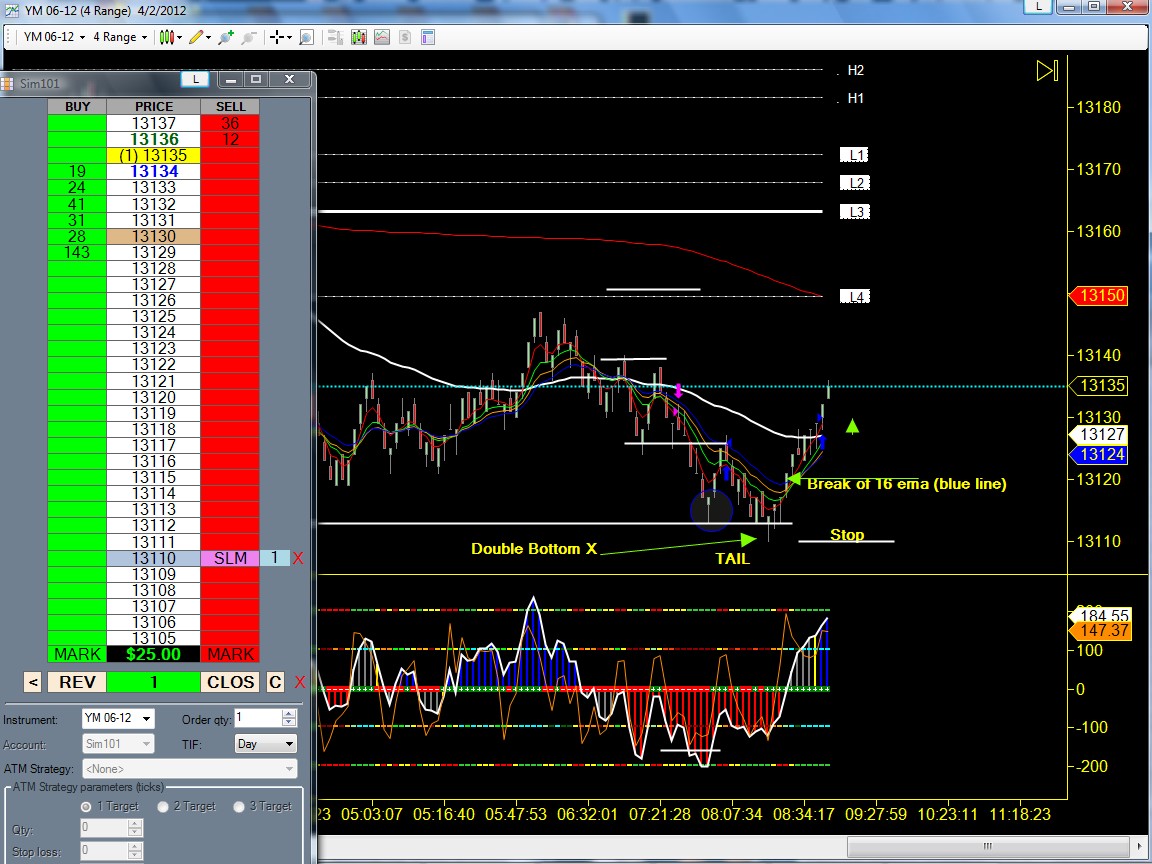Select the 1 Target radio button

[86, 807]
